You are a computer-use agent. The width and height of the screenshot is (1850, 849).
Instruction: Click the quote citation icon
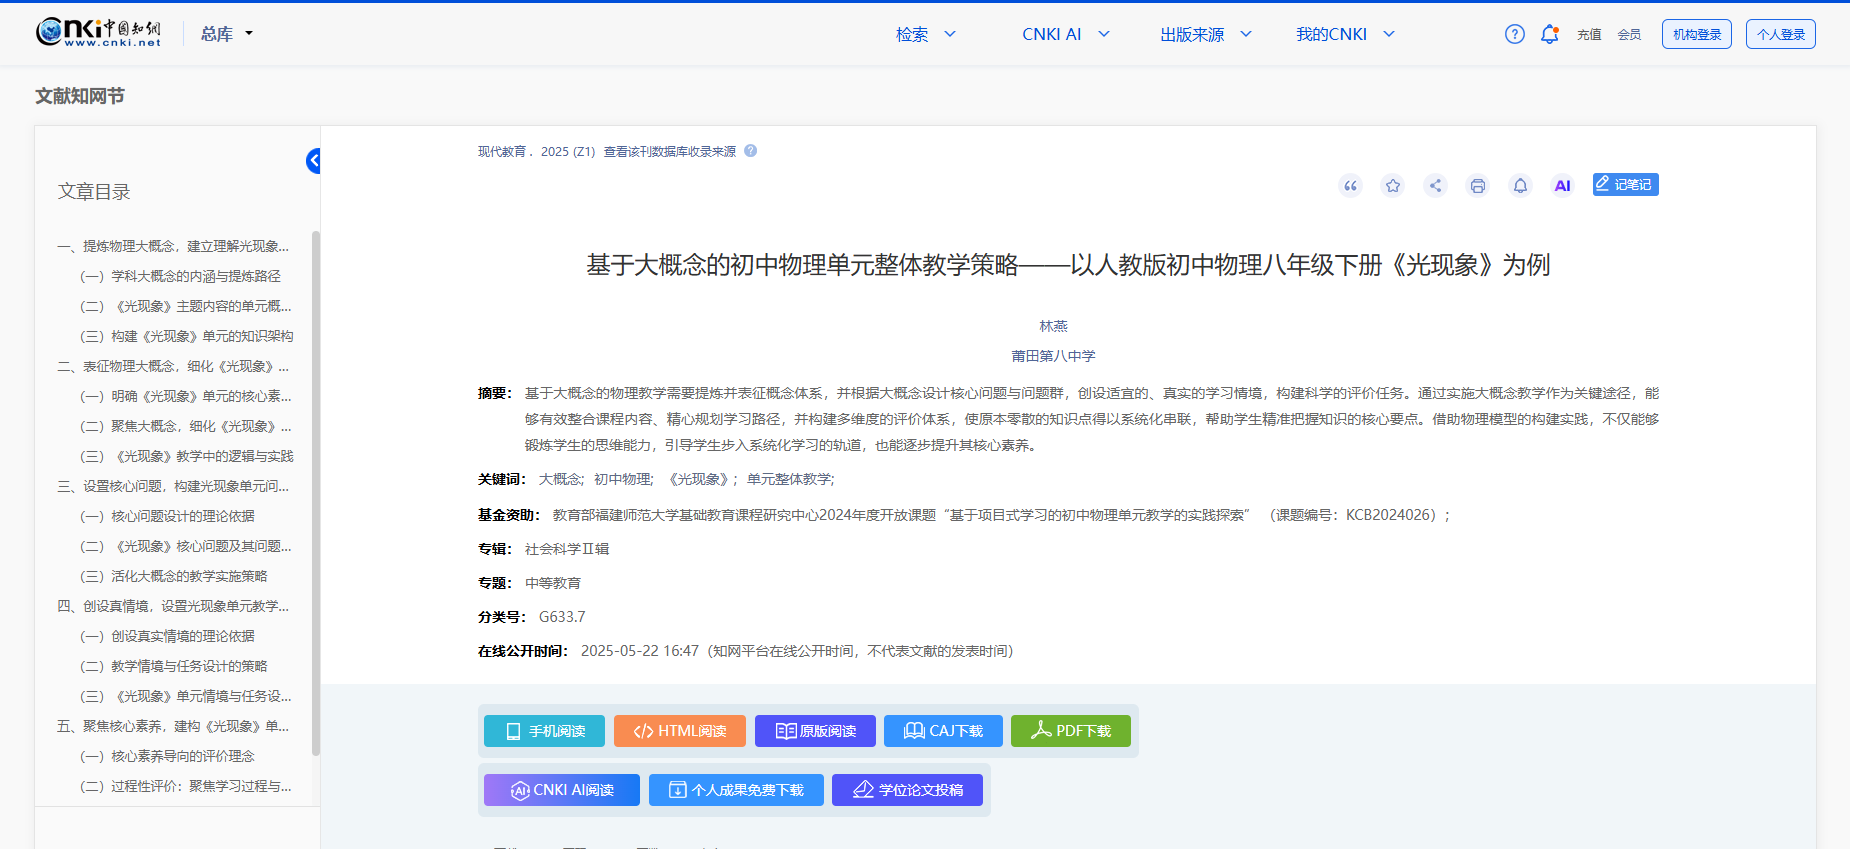click(1350, 185)
